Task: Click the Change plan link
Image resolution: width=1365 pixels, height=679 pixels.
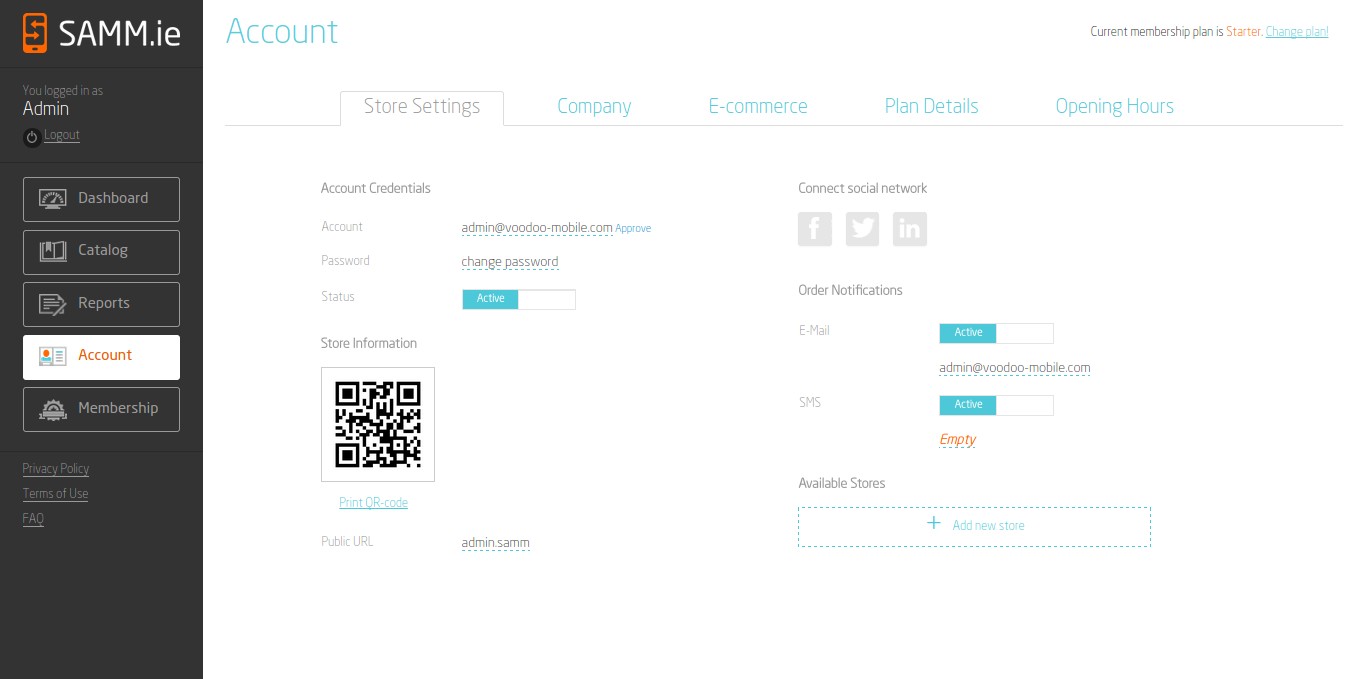Action: coord(1296,32)
